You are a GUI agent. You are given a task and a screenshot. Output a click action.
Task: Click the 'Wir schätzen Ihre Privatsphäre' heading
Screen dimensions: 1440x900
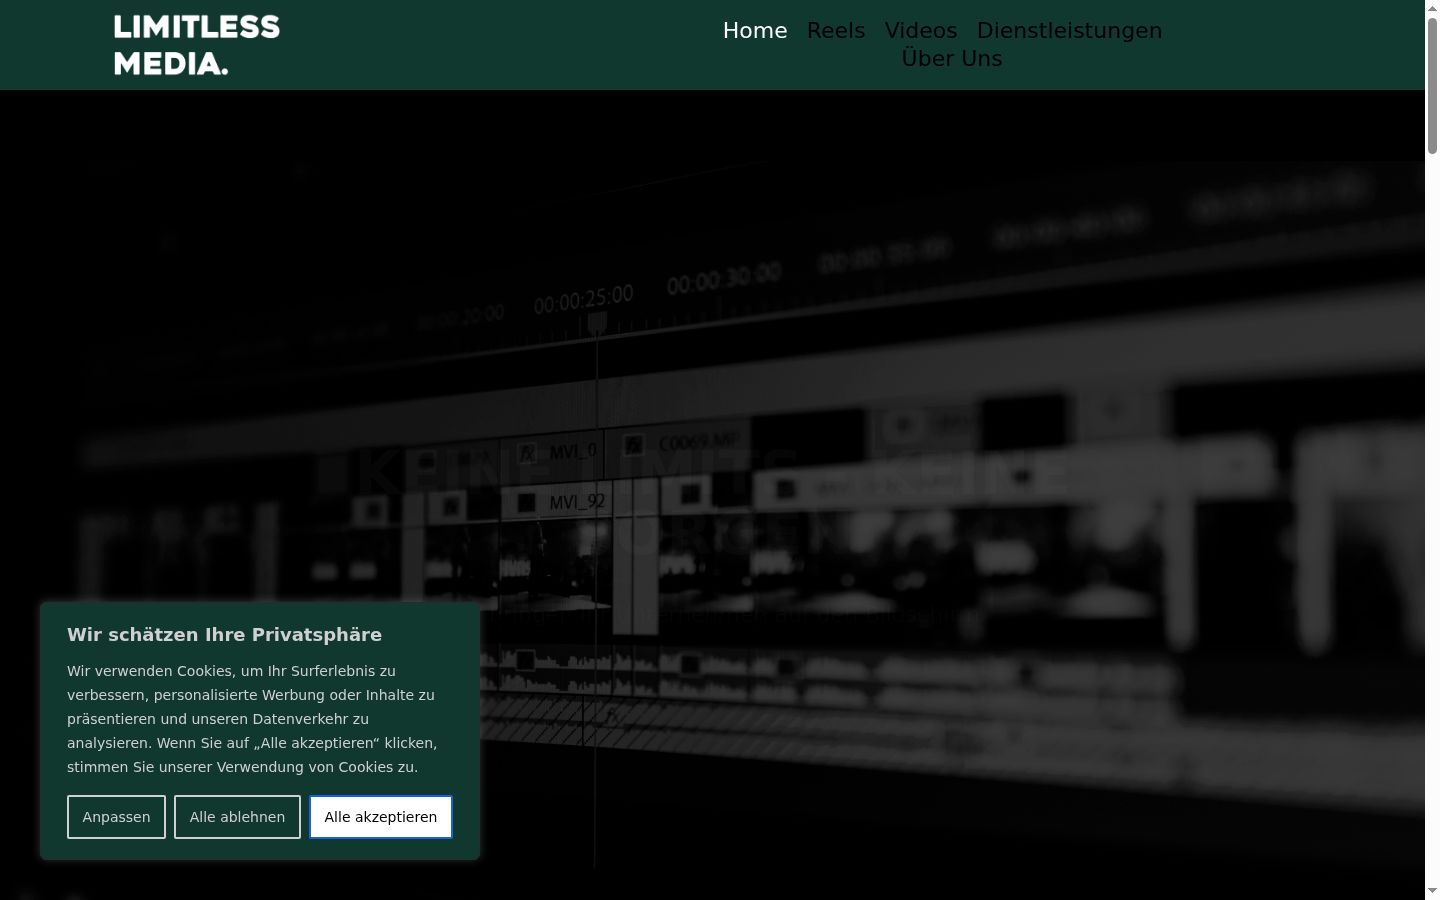(225, 635)
